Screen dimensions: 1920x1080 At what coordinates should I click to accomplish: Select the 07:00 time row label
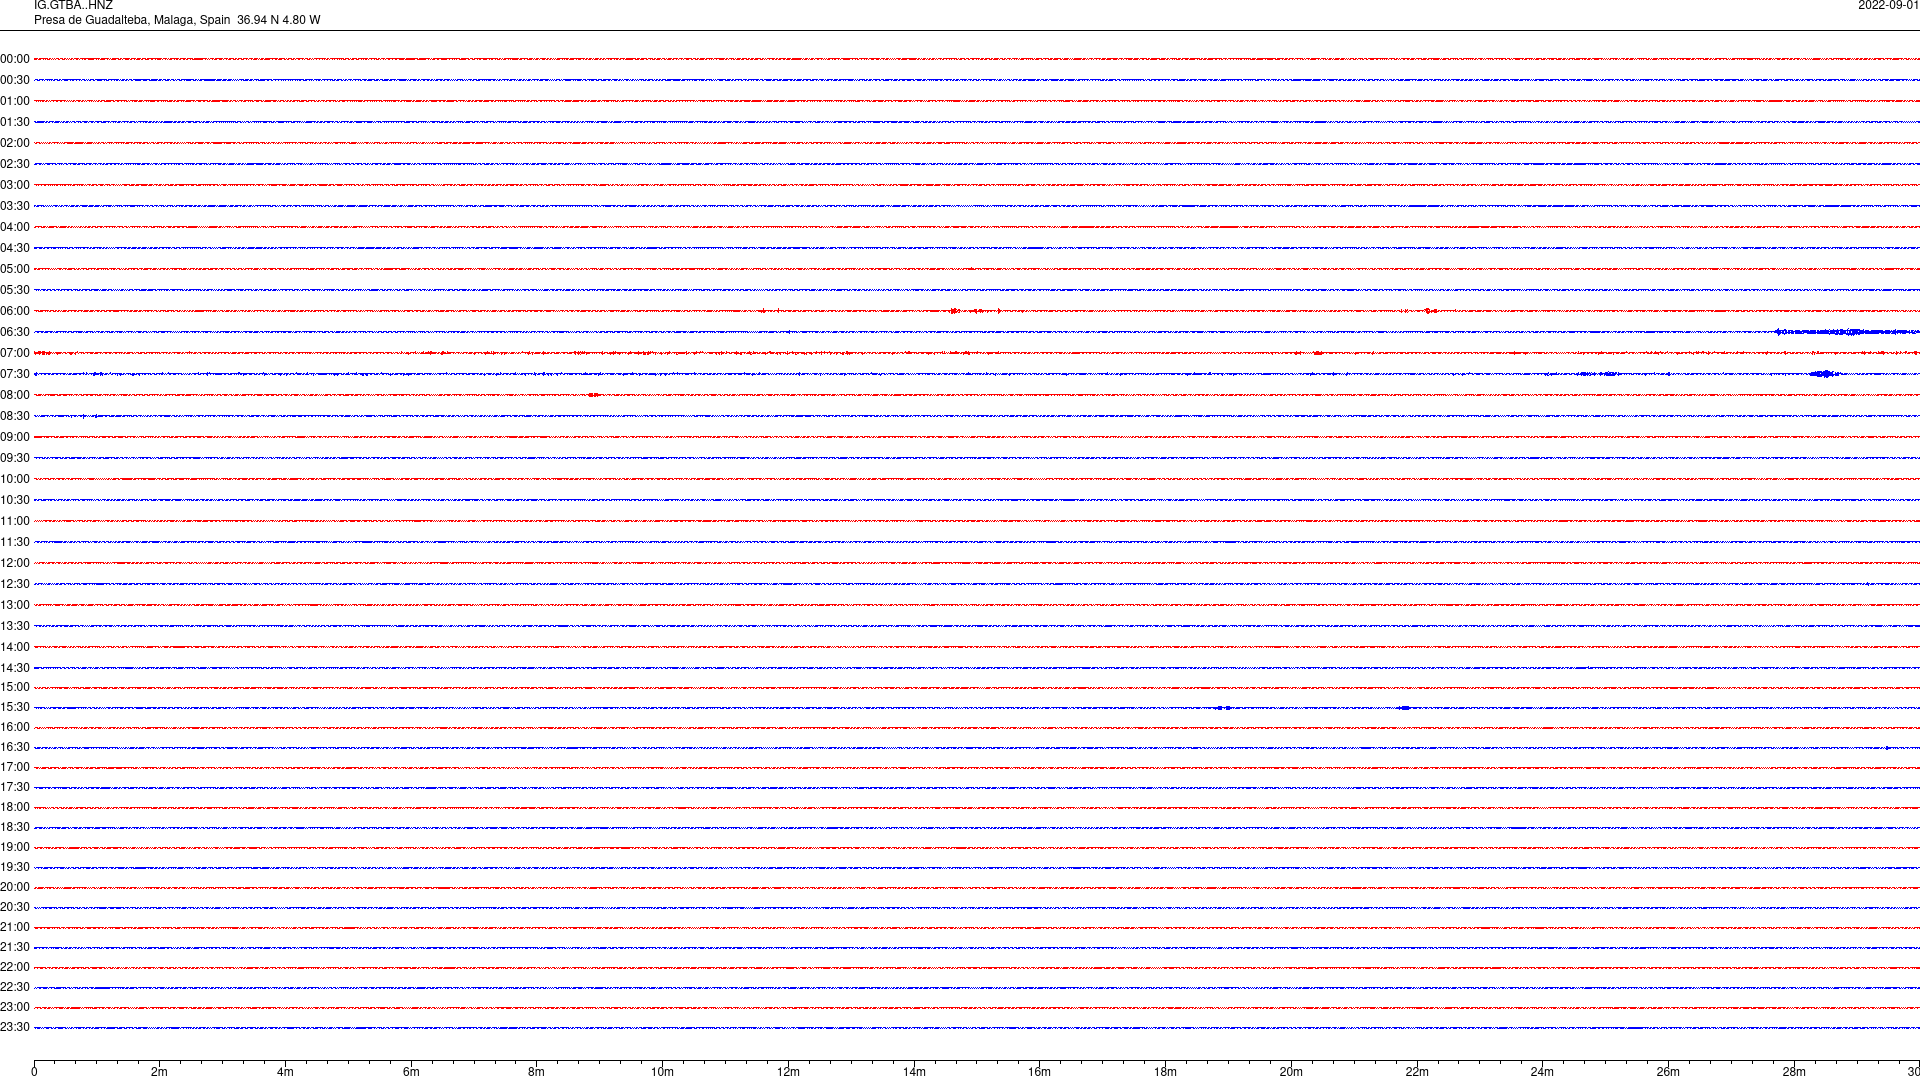coord(15,353)
